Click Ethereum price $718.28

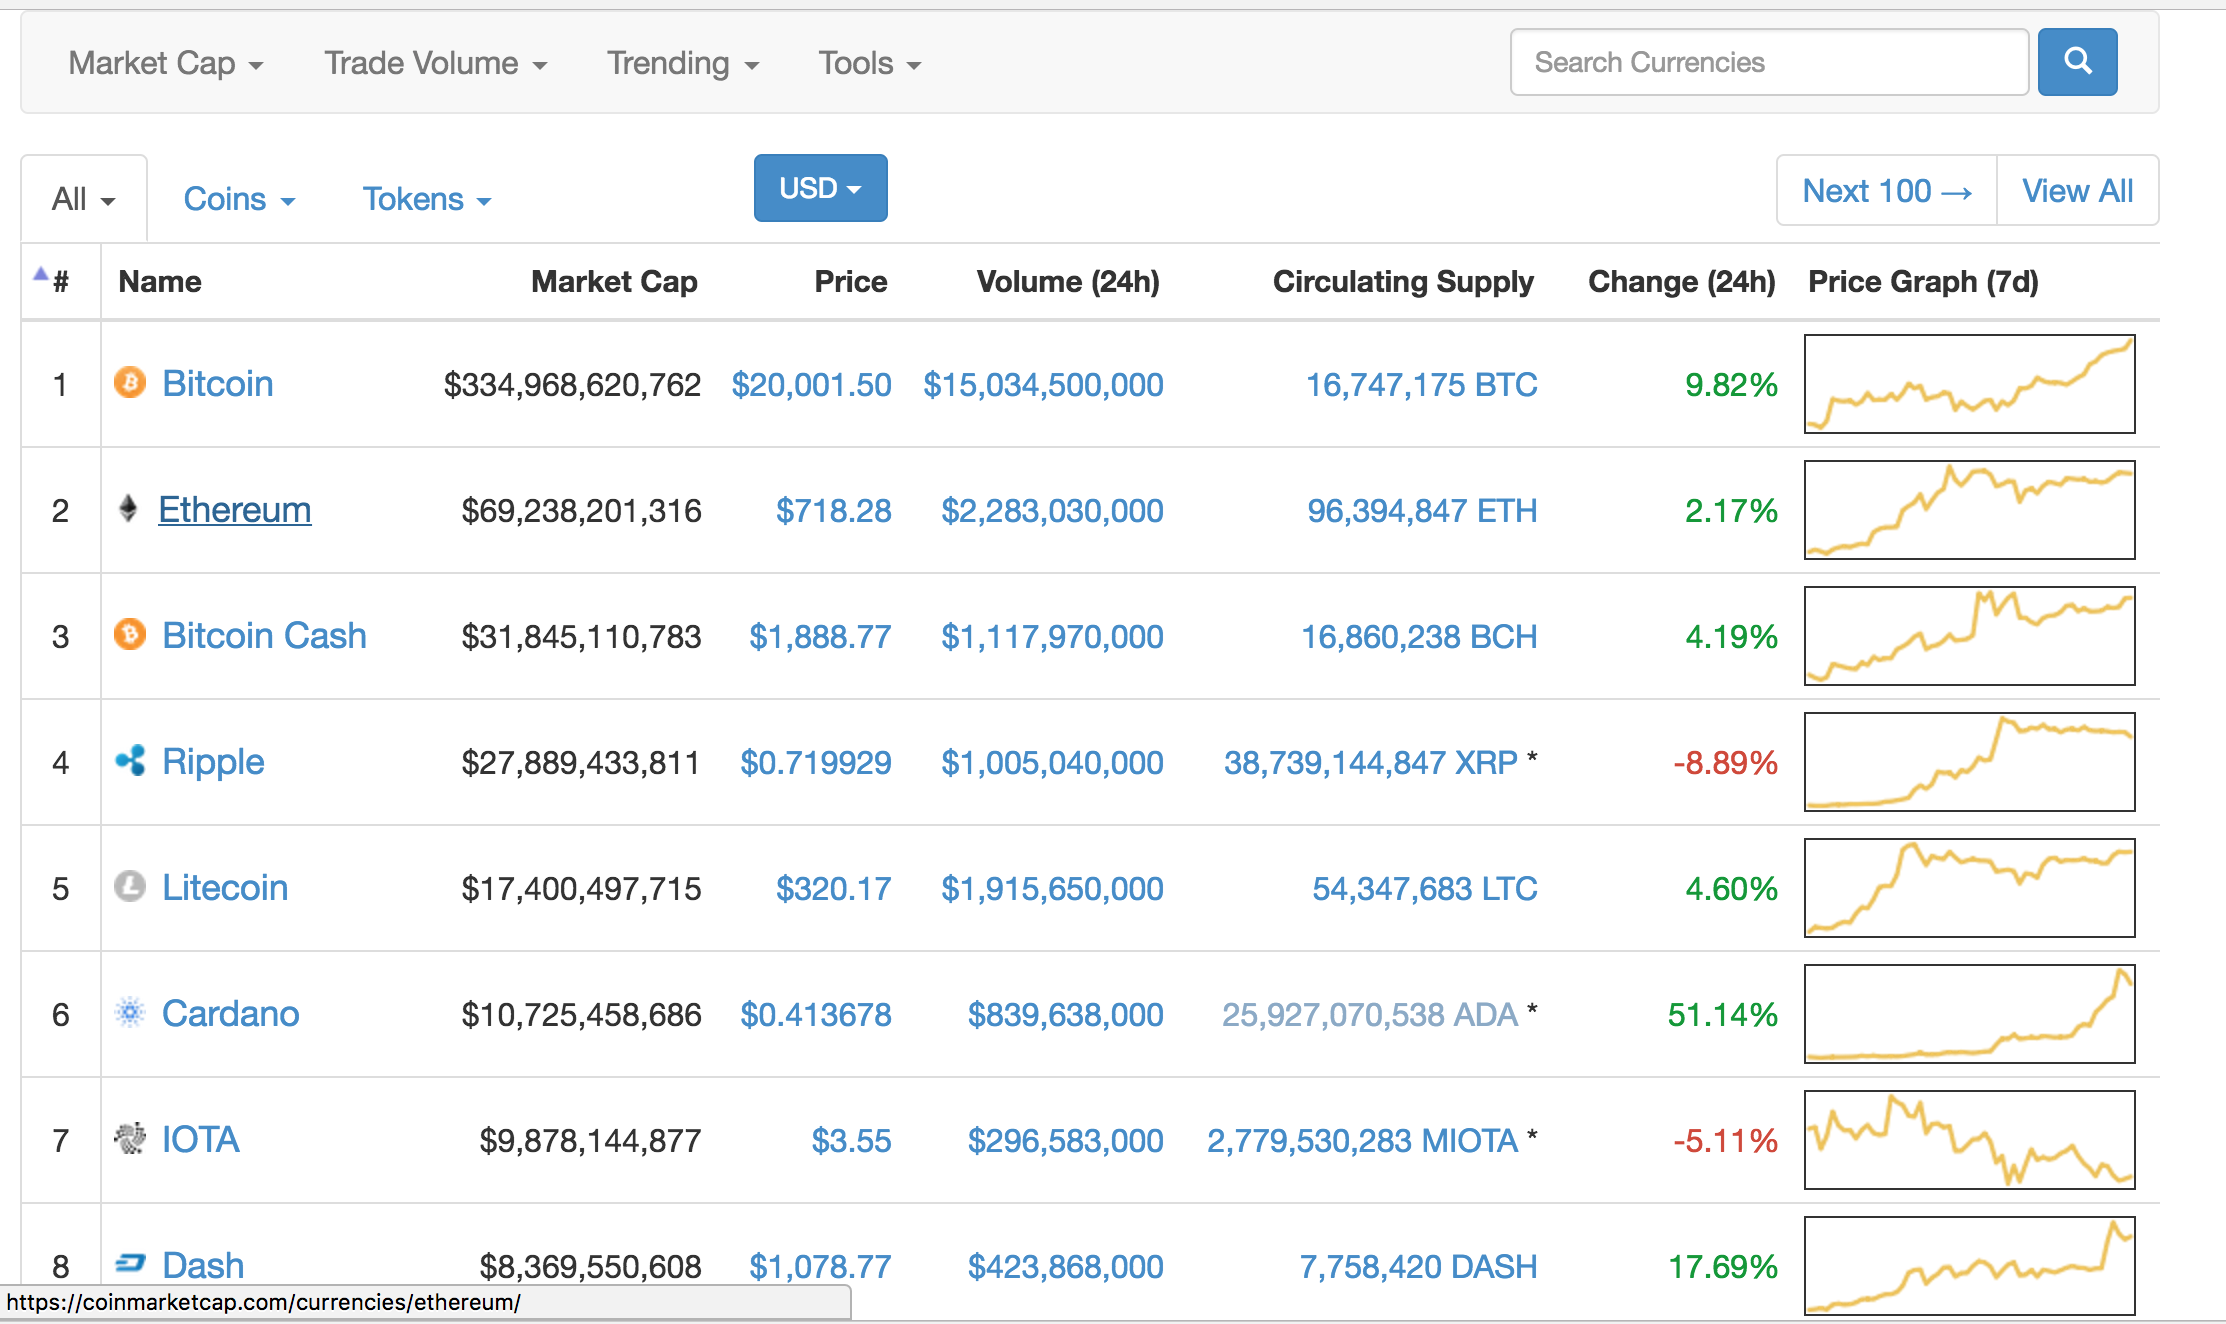834,511
